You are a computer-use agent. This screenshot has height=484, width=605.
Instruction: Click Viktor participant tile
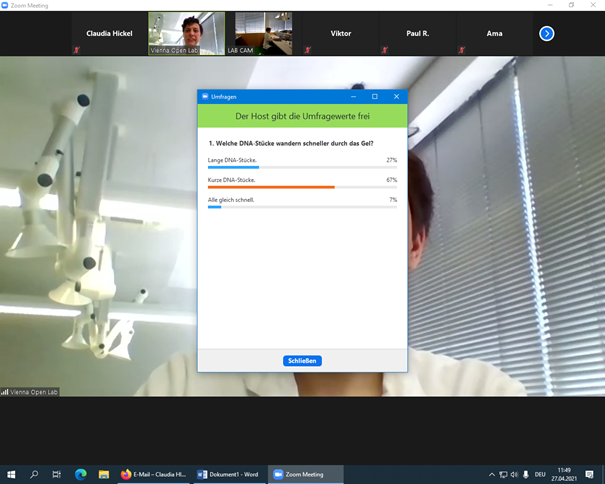pos(341,33)
